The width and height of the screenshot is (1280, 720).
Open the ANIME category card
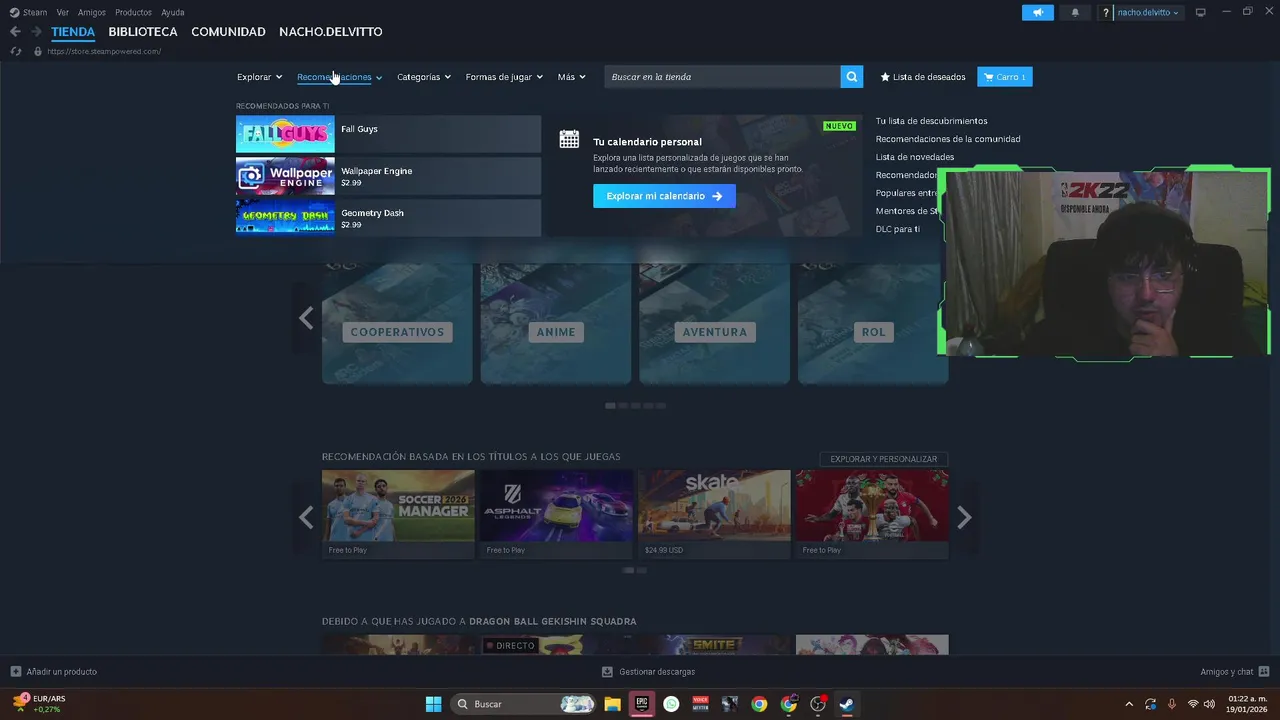click(x=556, y=324)
